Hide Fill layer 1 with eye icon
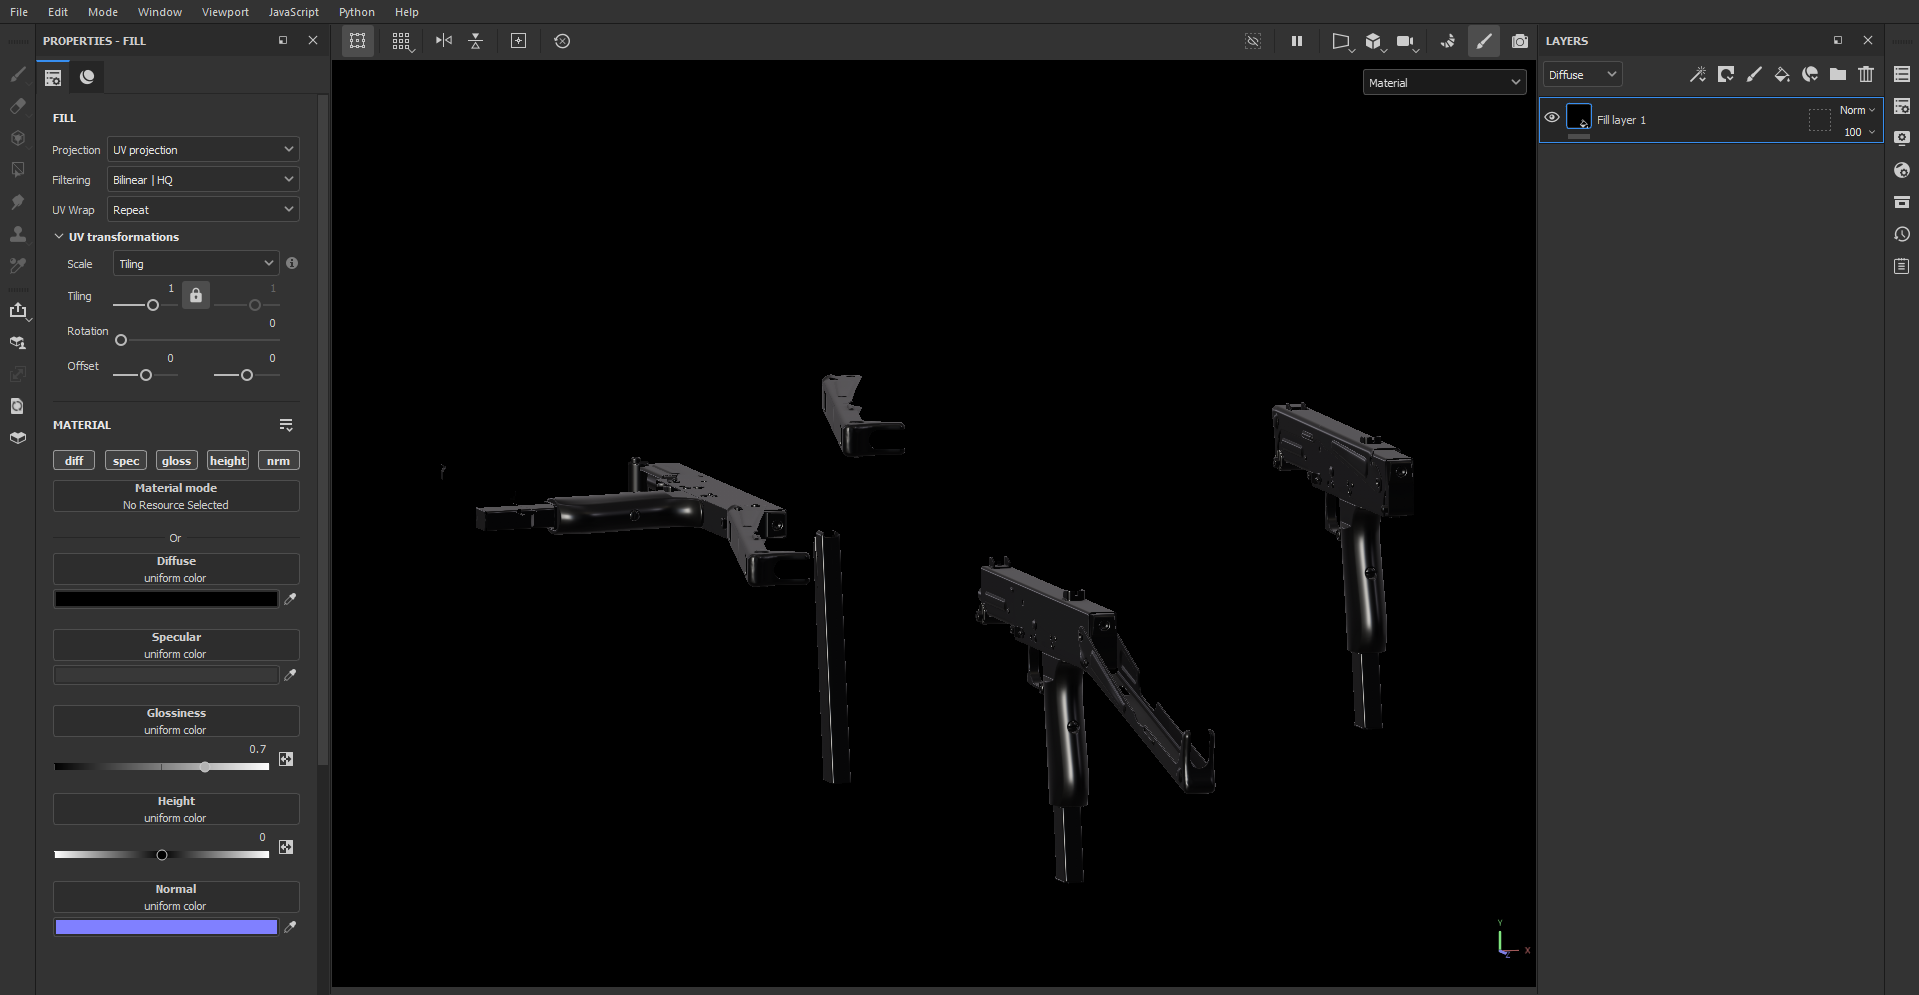Image resolution: width=1919 pixels, height=995 pixels. click(x=1552, y=117)
